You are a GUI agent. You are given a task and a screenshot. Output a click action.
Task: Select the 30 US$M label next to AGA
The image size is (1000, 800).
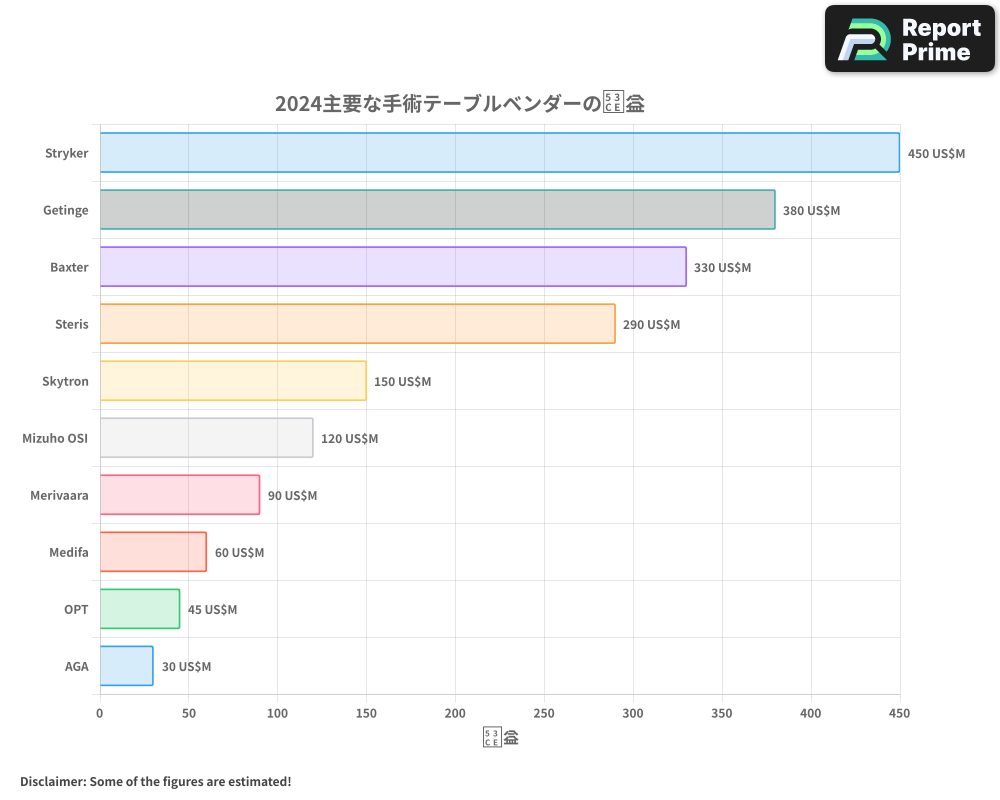pyautogui.click(x=186, y=666)
